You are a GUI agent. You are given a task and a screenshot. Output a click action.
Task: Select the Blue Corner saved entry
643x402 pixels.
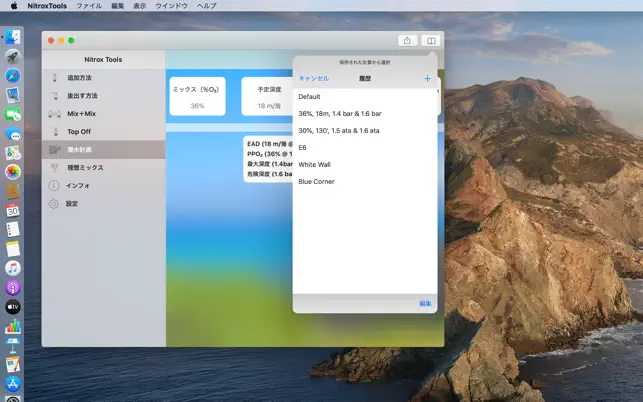coord(365,182)
